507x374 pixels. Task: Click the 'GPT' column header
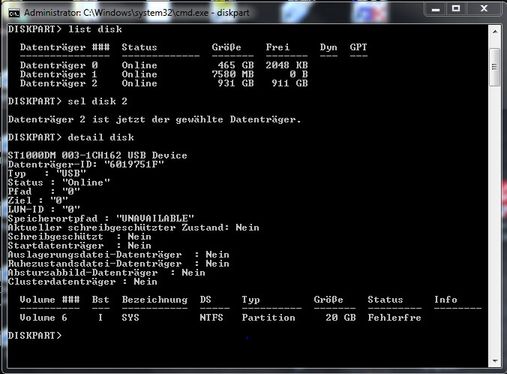tap(358, 47)
